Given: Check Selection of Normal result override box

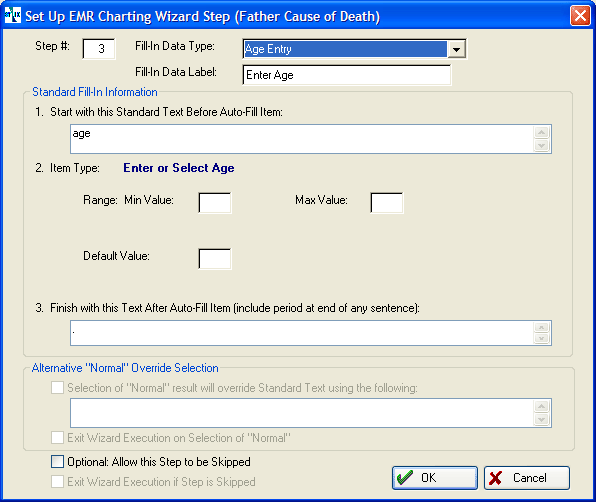Looking at the screenshot, I should 57,388.
